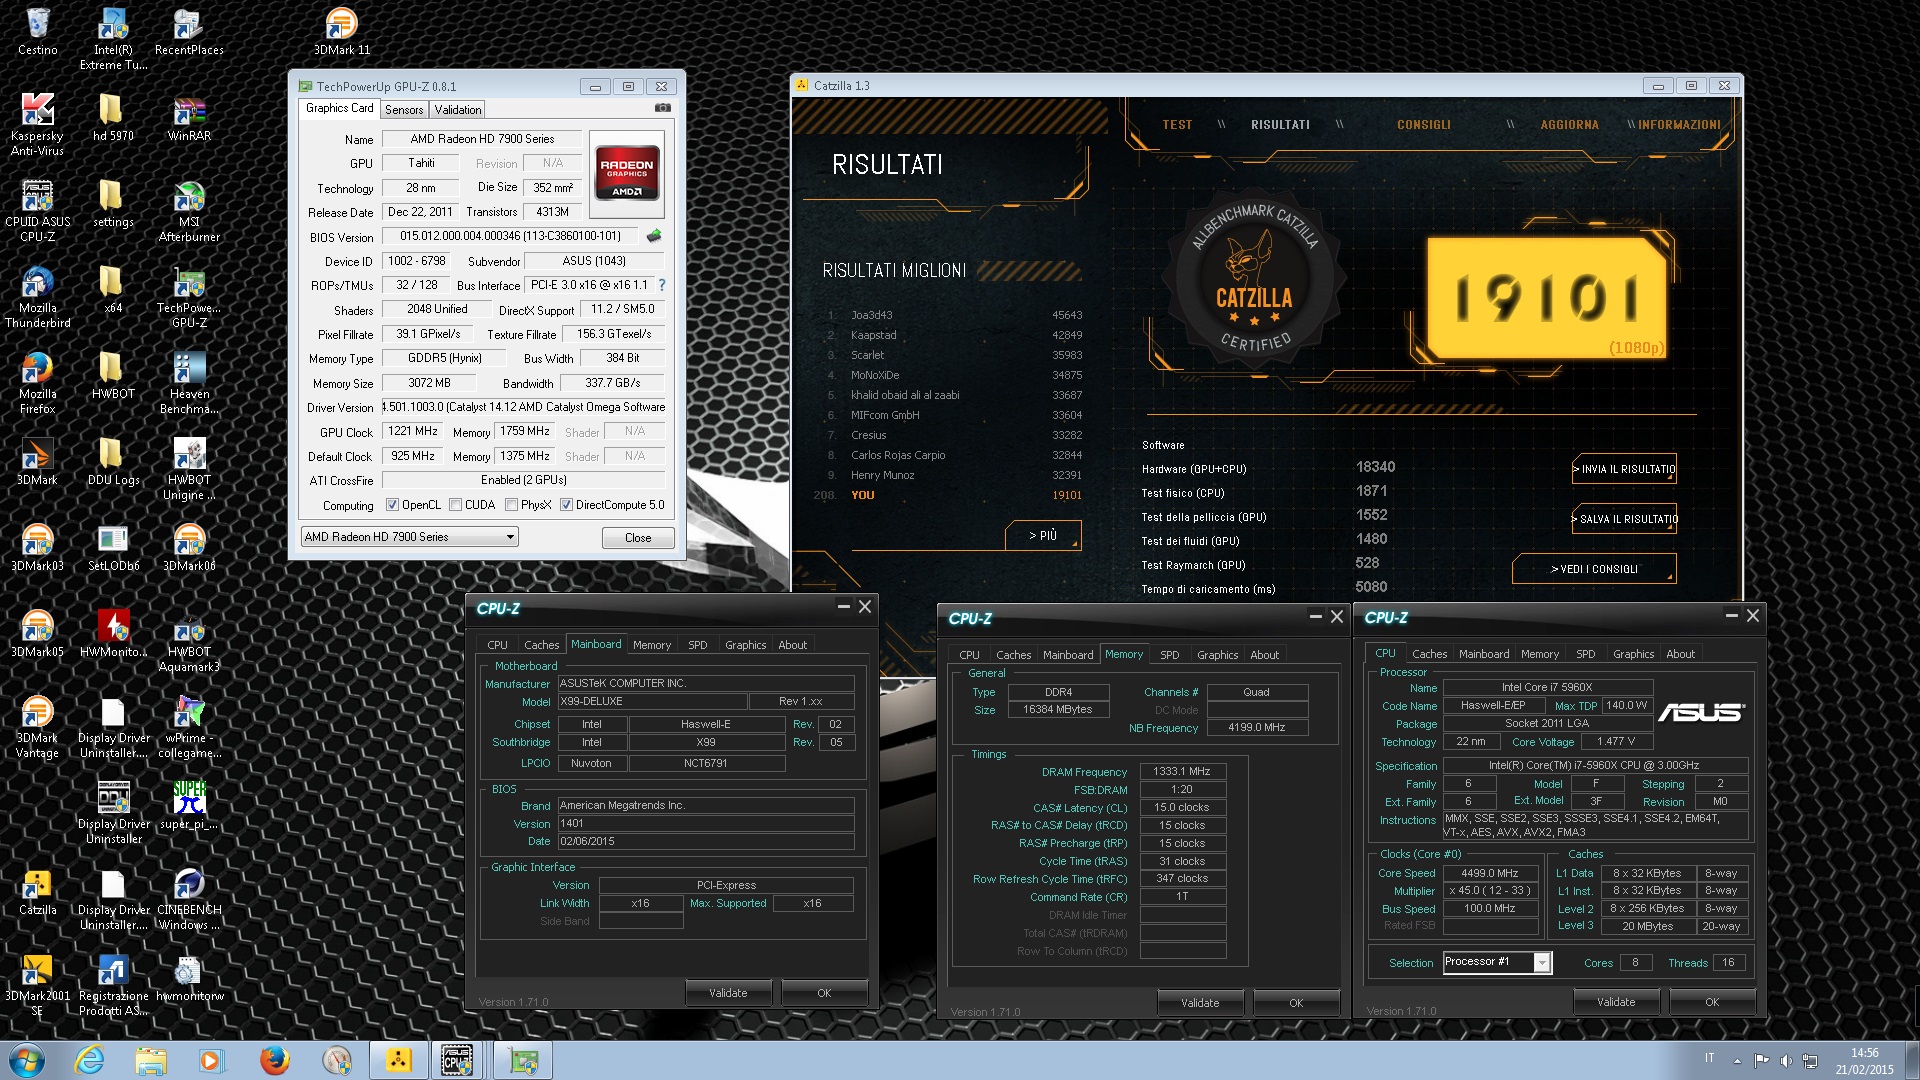This screenshot has width=1920, height=1080.
Task: Click Validate in the ASUS CPU-Z CPU window
Action: click(1616, 1002)
